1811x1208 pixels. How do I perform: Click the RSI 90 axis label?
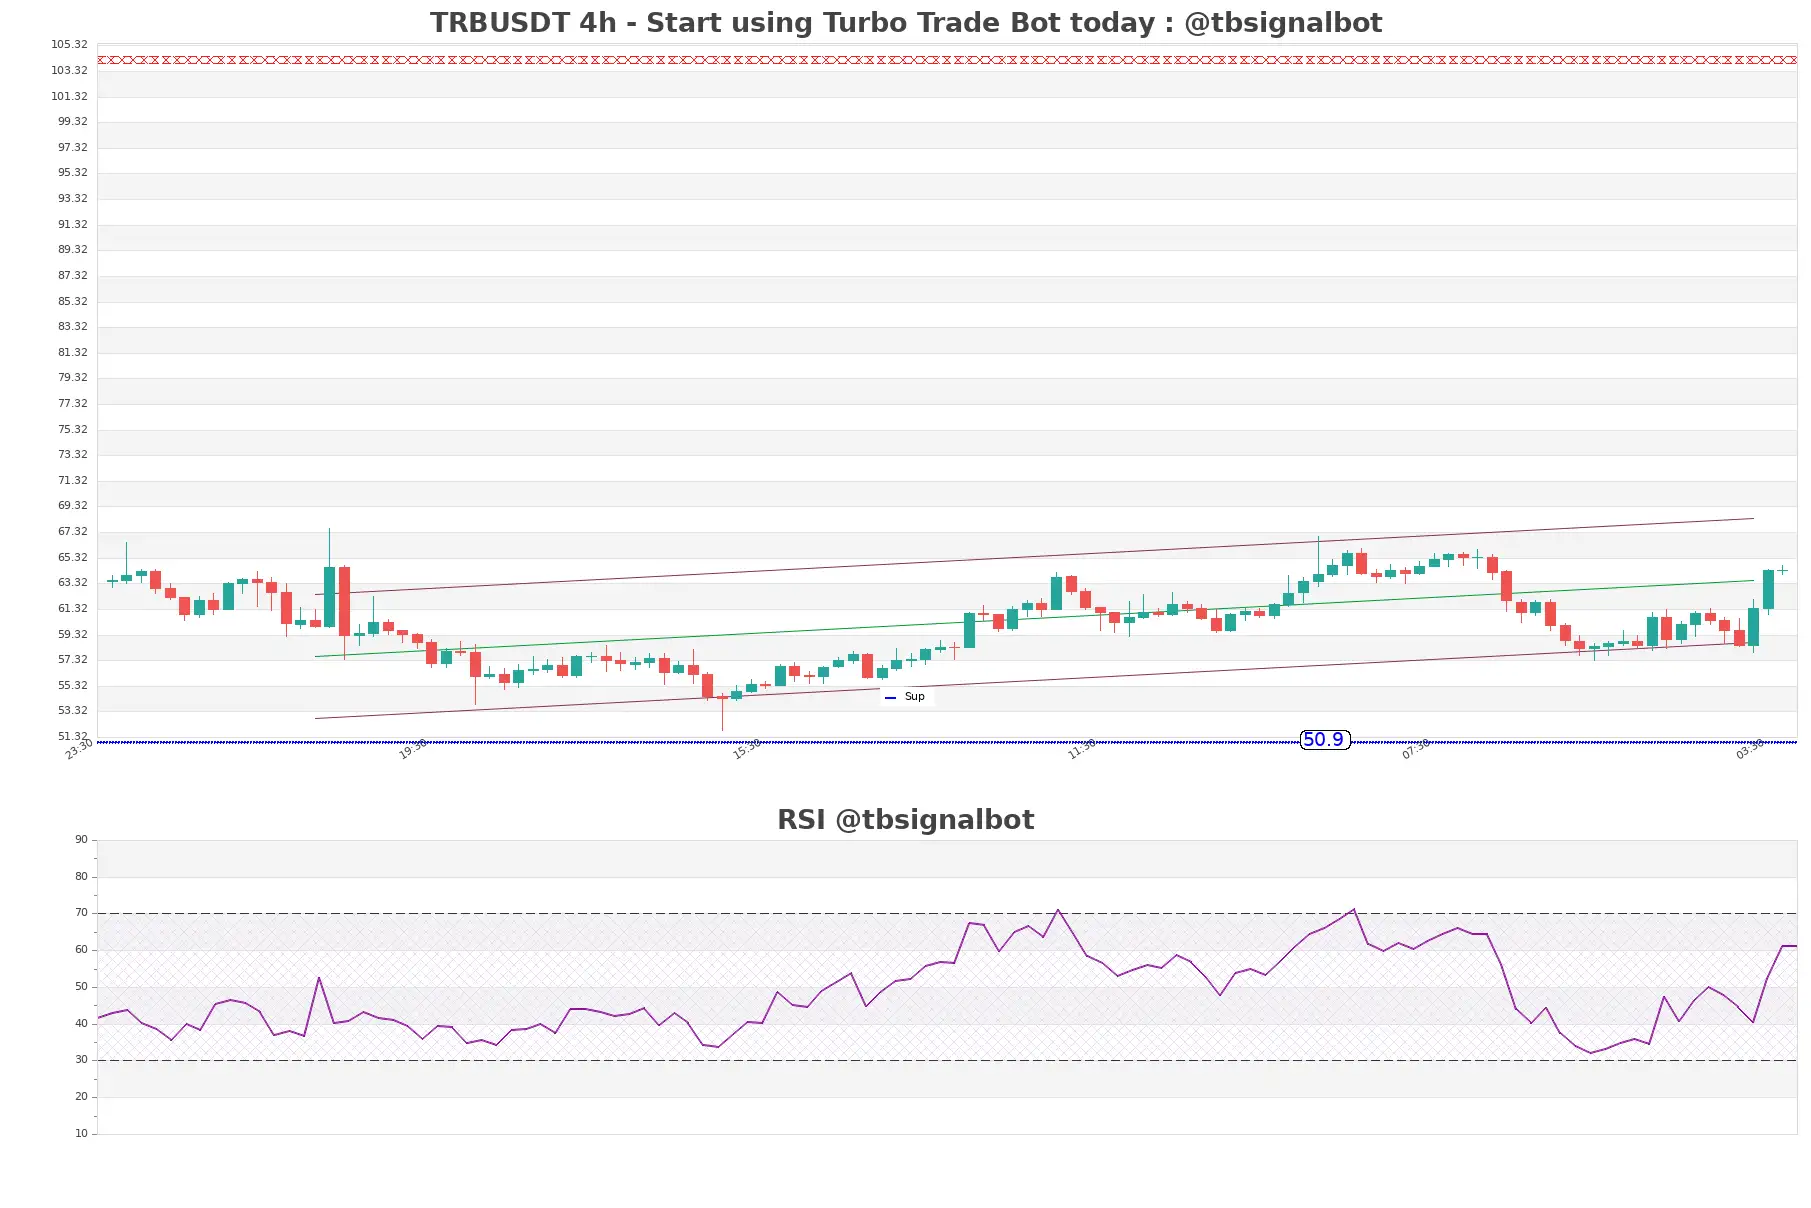82,840
